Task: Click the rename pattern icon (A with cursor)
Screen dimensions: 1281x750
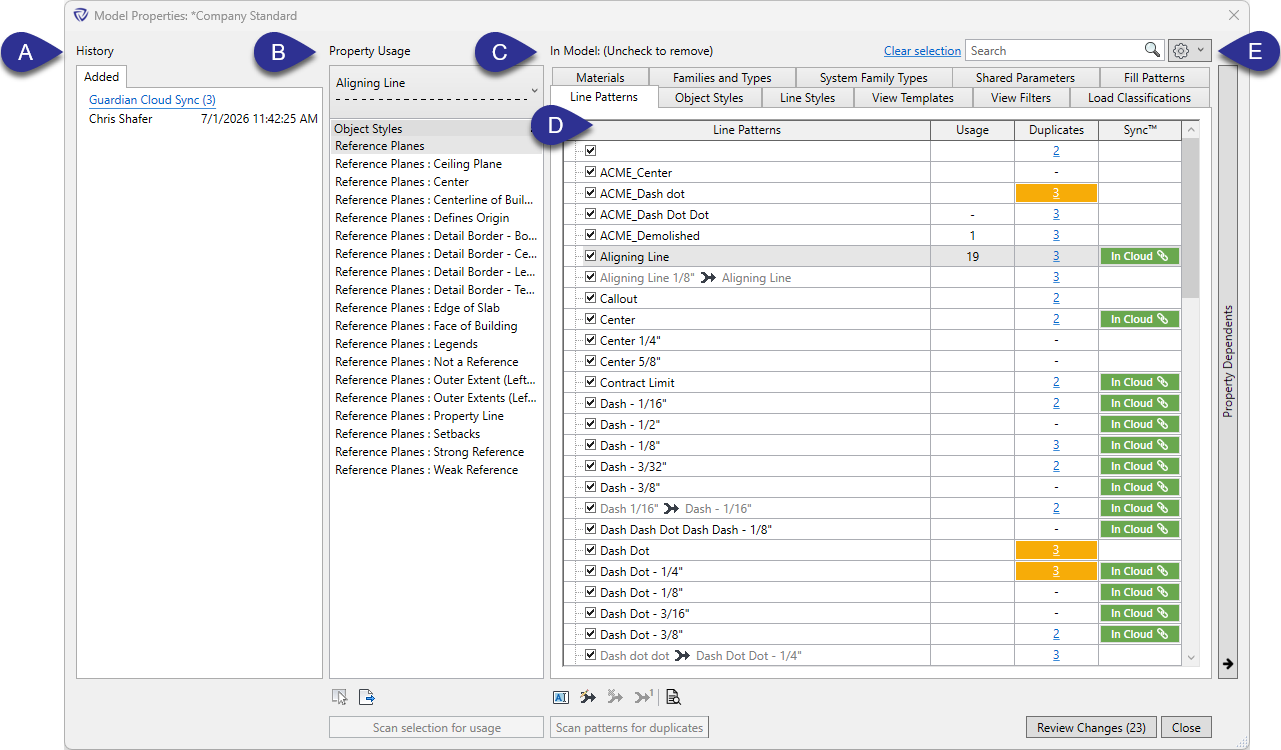Action: 561,698
